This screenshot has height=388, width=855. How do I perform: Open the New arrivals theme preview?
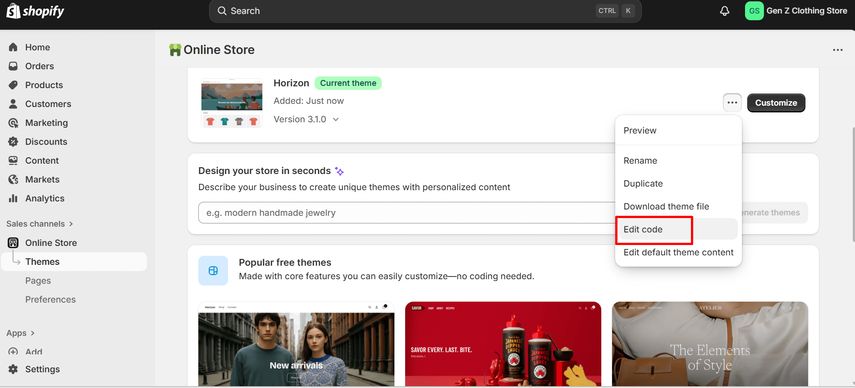296,344
